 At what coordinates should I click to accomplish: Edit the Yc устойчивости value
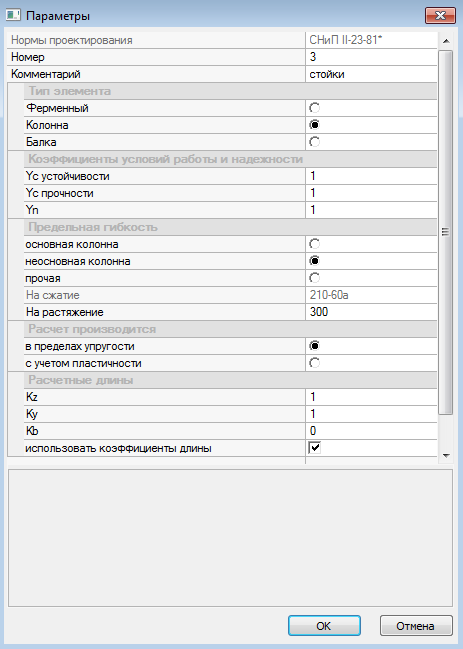(371, 176)
